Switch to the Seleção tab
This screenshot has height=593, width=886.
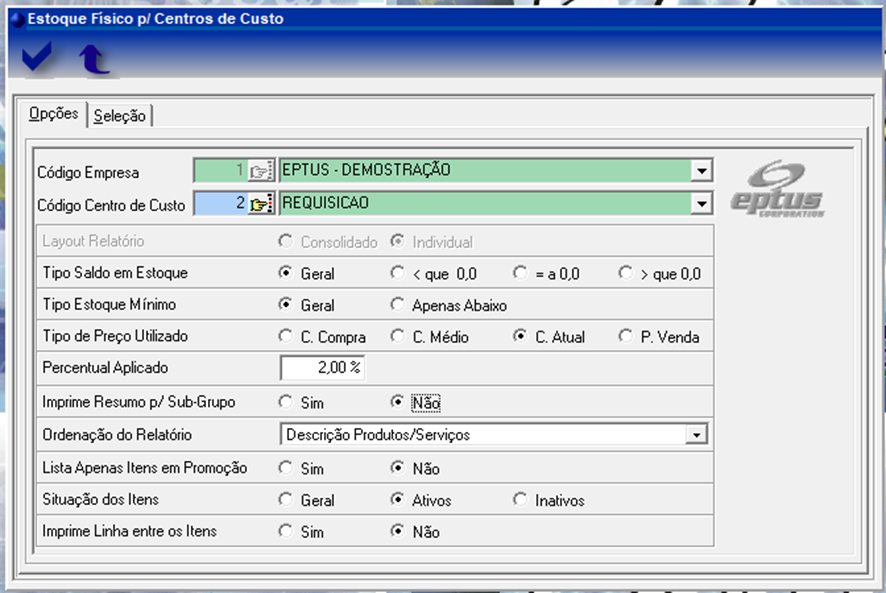point(120,116)
